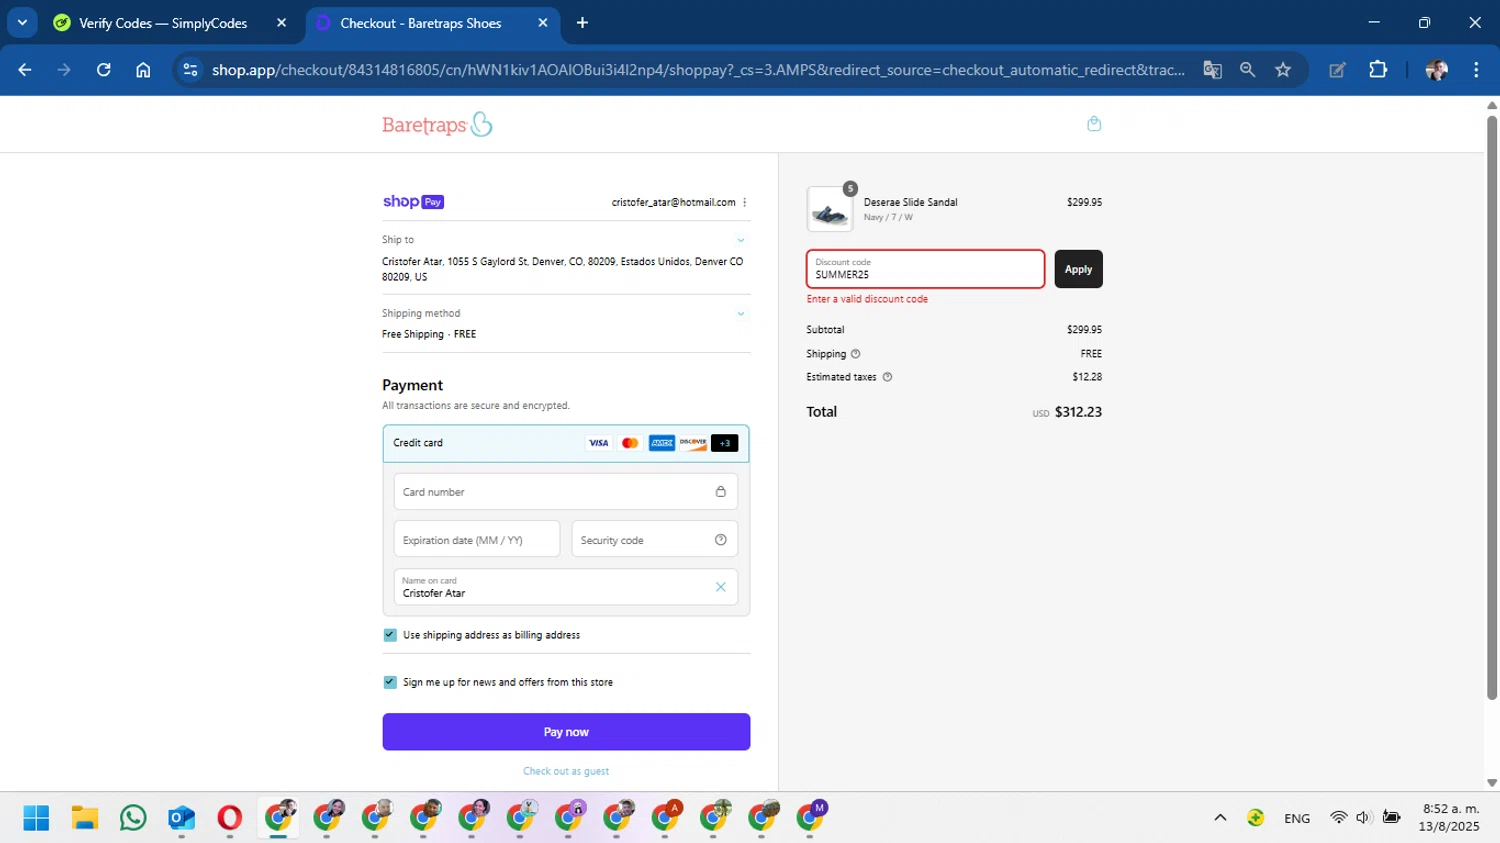Open Outlook from the taskbar
The width and height of the screenshot is (1500, 843).
(x=181, y=818)
